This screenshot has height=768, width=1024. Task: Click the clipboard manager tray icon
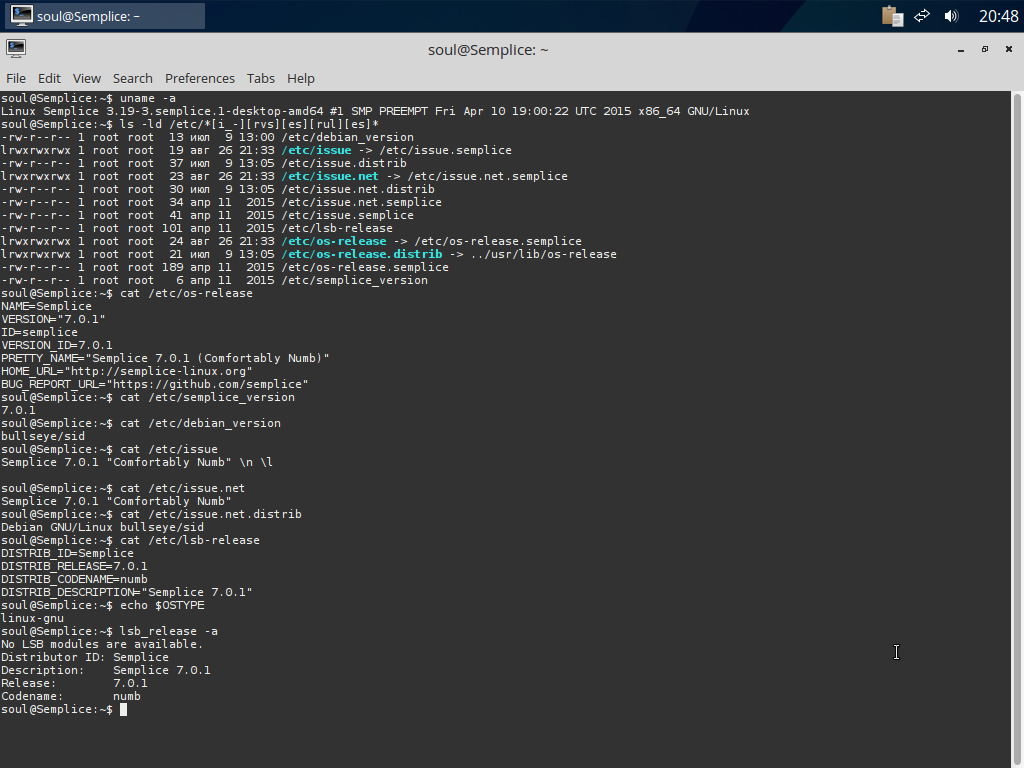click(892, 16)
